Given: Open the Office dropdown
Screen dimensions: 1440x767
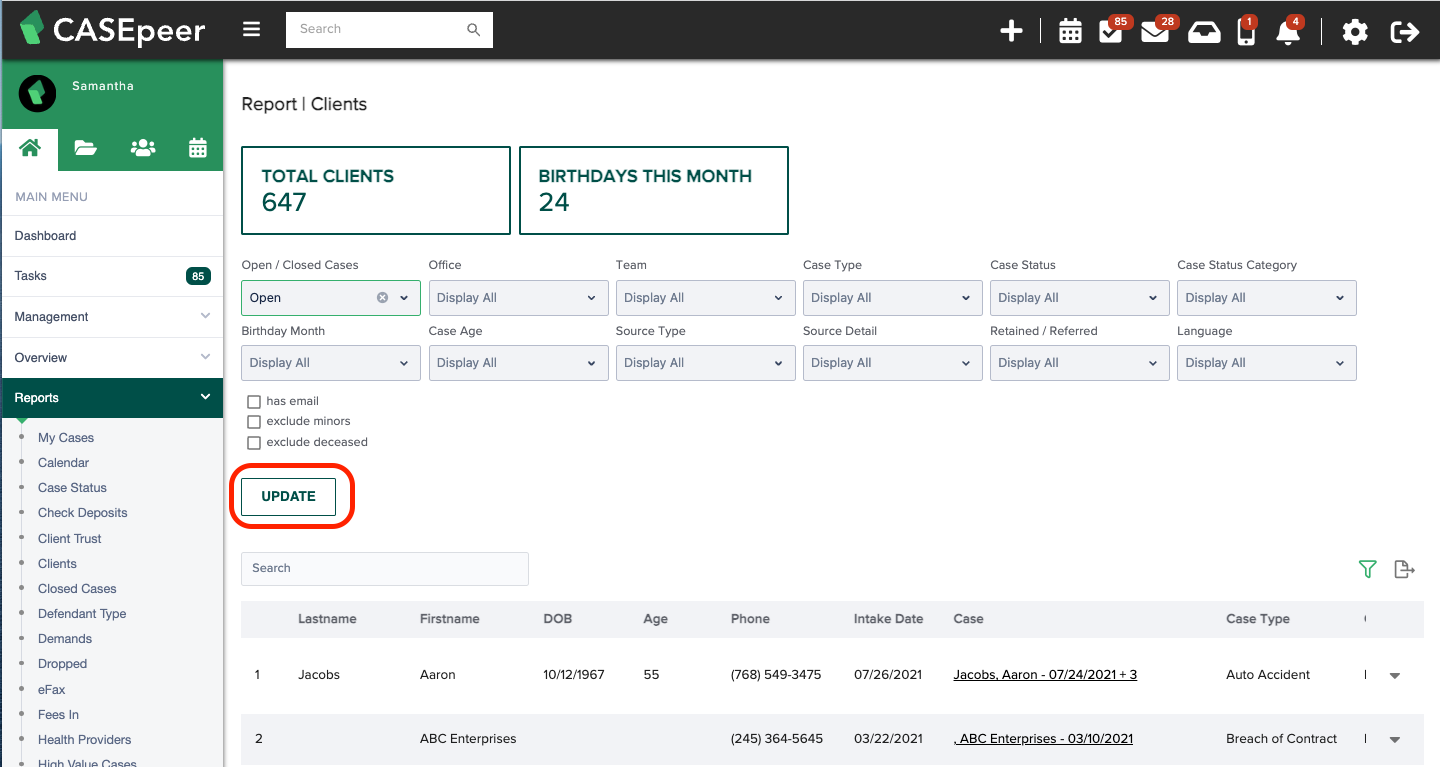Looking at the screenshot, I should (x=518, y=298).
